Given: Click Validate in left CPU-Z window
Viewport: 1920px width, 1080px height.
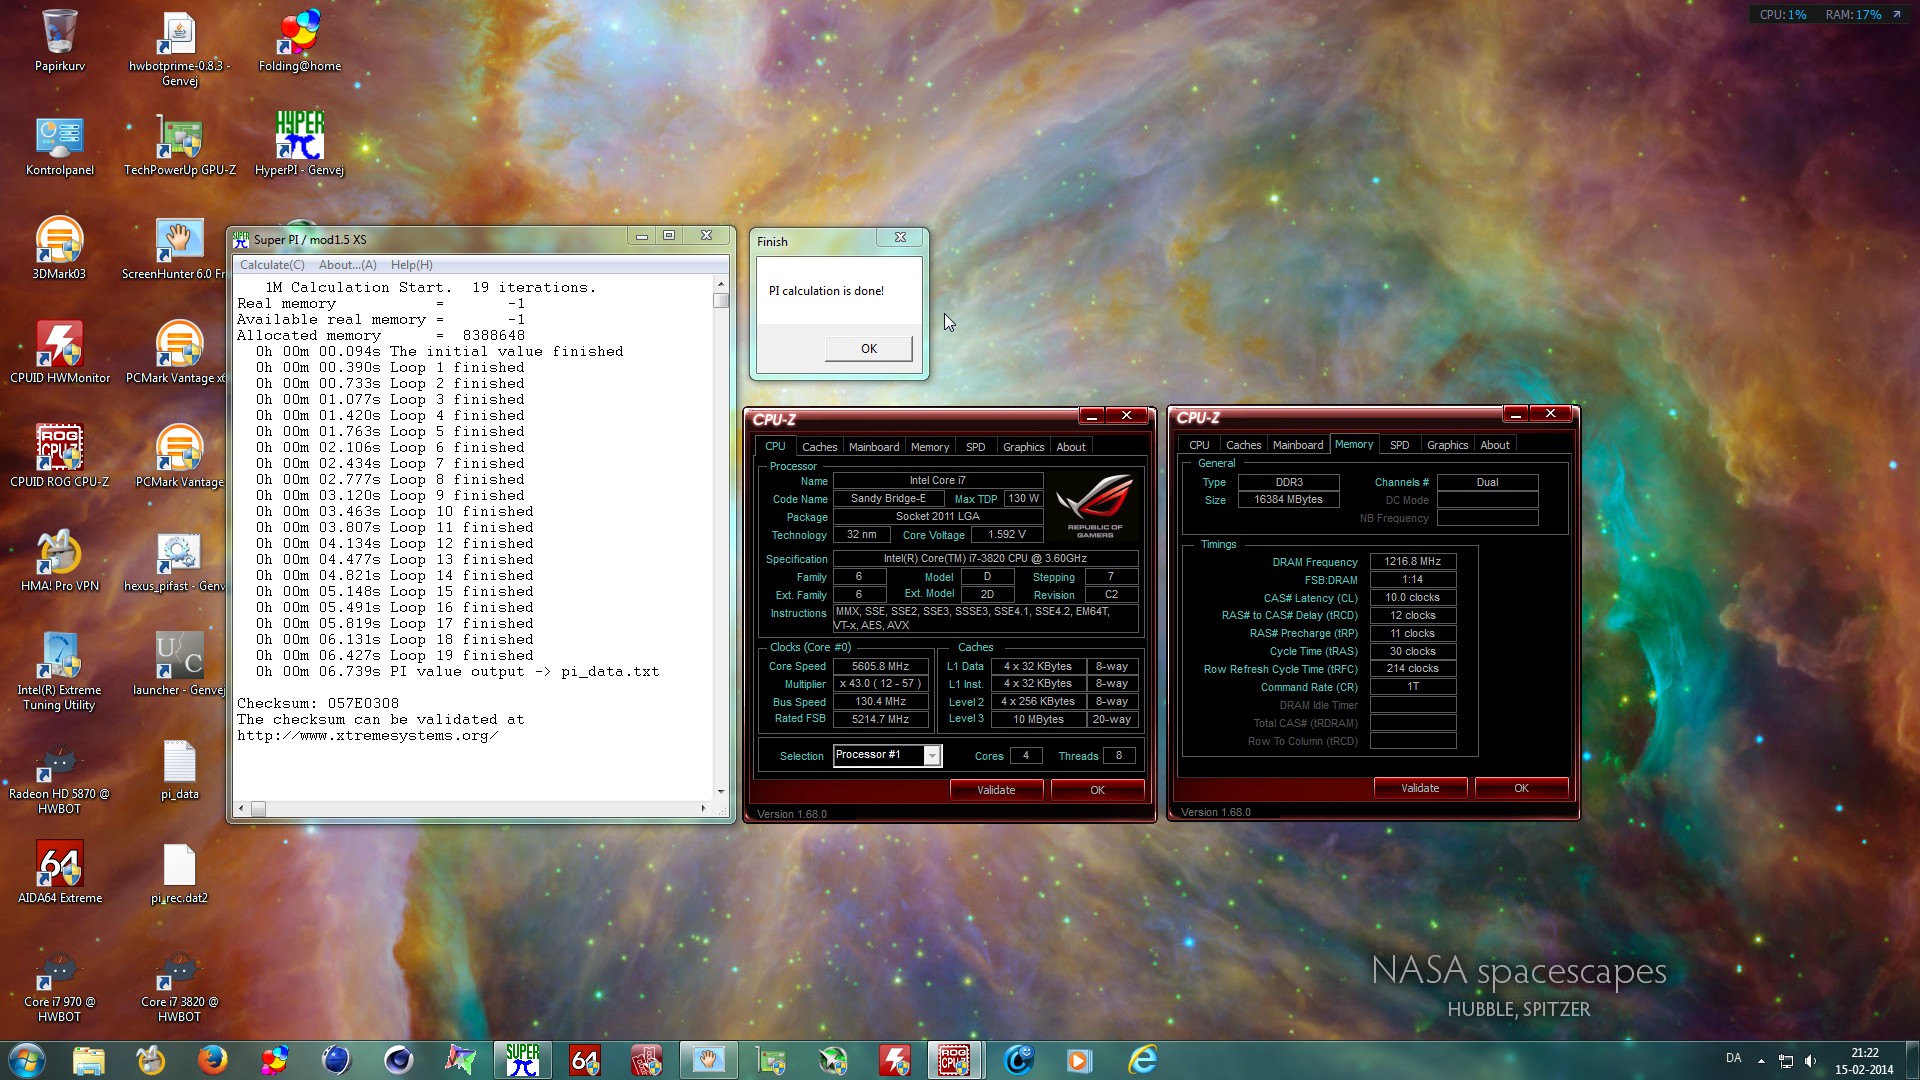Looking at the screenshot, I should pos(996,790).
